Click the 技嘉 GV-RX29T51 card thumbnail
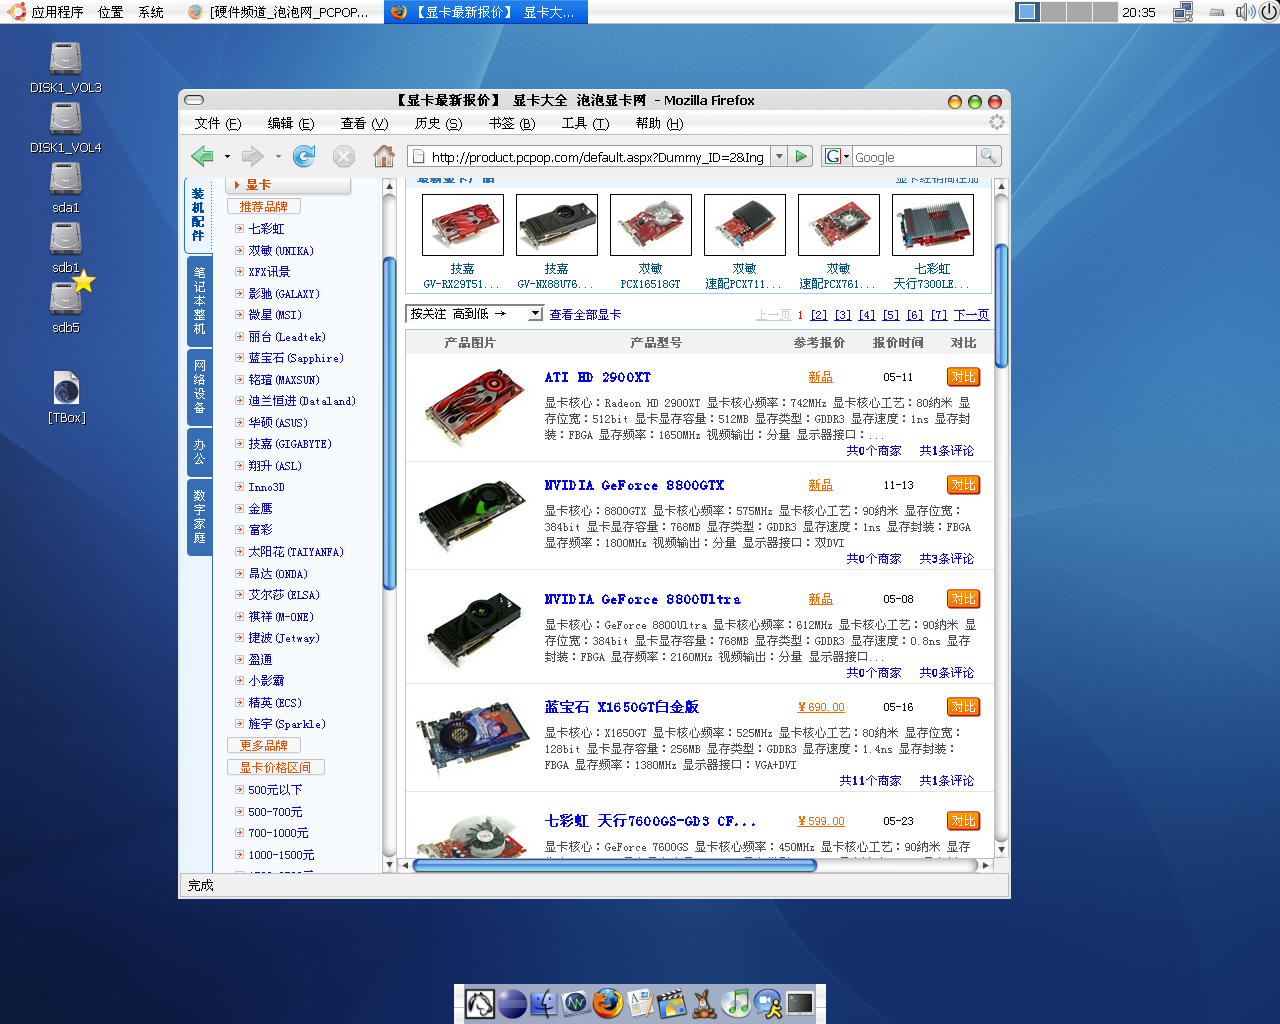The width and height of the screenshot is (1280, 1024). (462, 225)
